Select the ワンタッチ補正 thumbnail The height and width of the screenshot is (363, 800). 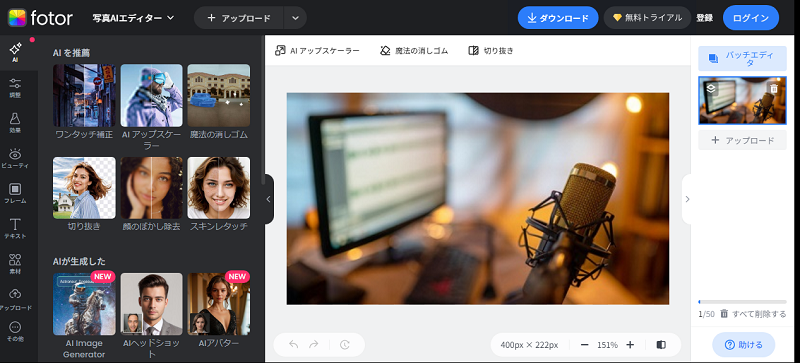(x=84, y=95)
